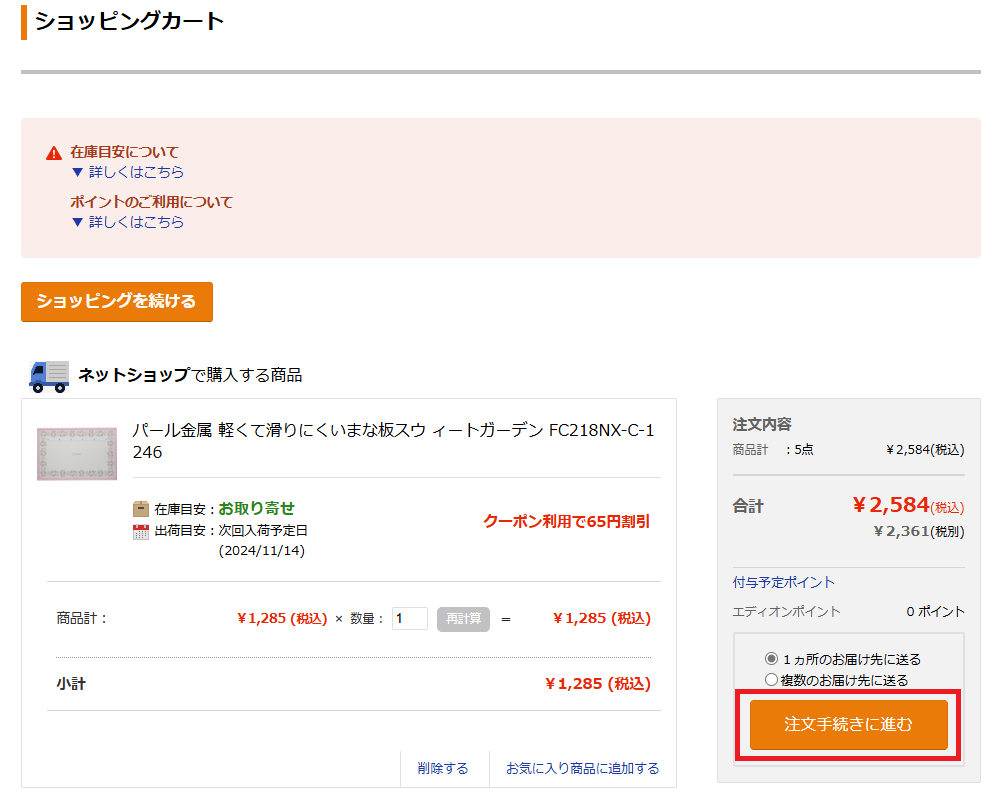This screenshot has height=797, width=1004.
Task: Click the calendar icon beside 出荷目安
Action: coord(141,531)
